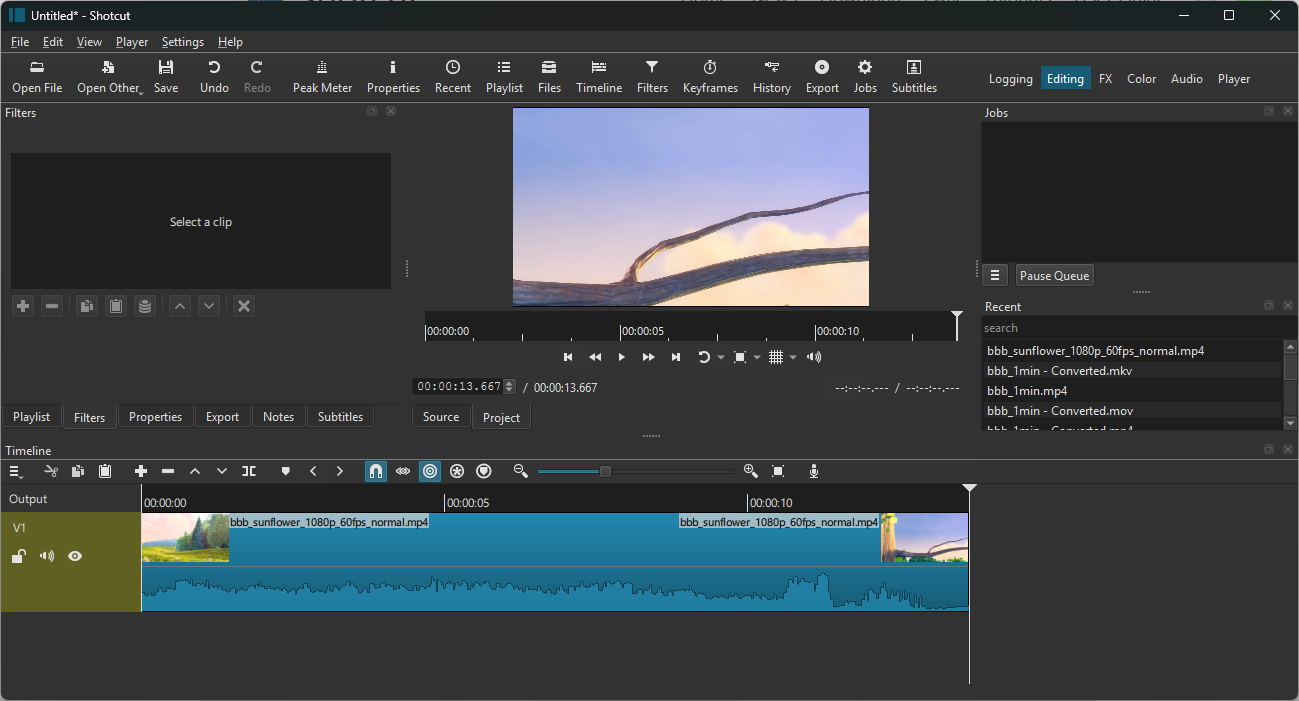Switch to the Color layout
This screenshot has width=1299, height=701.
pyautogui.click(x=1141, y=78)
